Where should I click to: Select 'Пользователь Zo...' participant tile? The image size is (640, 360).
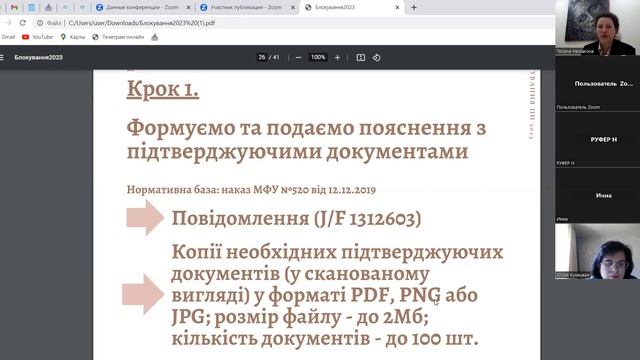(598, 83)
